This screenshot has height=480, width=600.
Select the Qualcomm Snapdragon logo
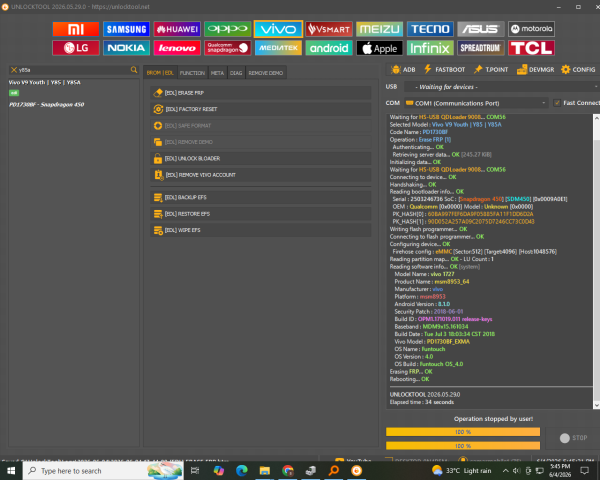pyautogui.click(x=228, y=48)
